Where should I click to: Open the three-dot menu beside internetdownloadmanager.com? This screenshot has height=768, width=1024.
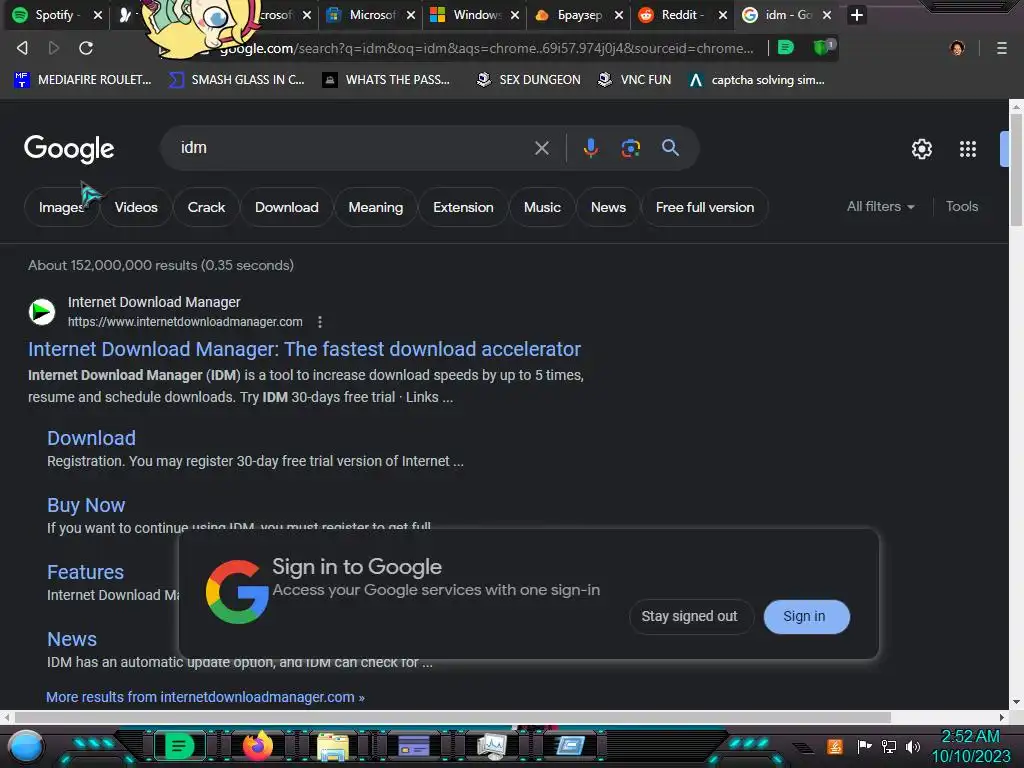[319, 322]
